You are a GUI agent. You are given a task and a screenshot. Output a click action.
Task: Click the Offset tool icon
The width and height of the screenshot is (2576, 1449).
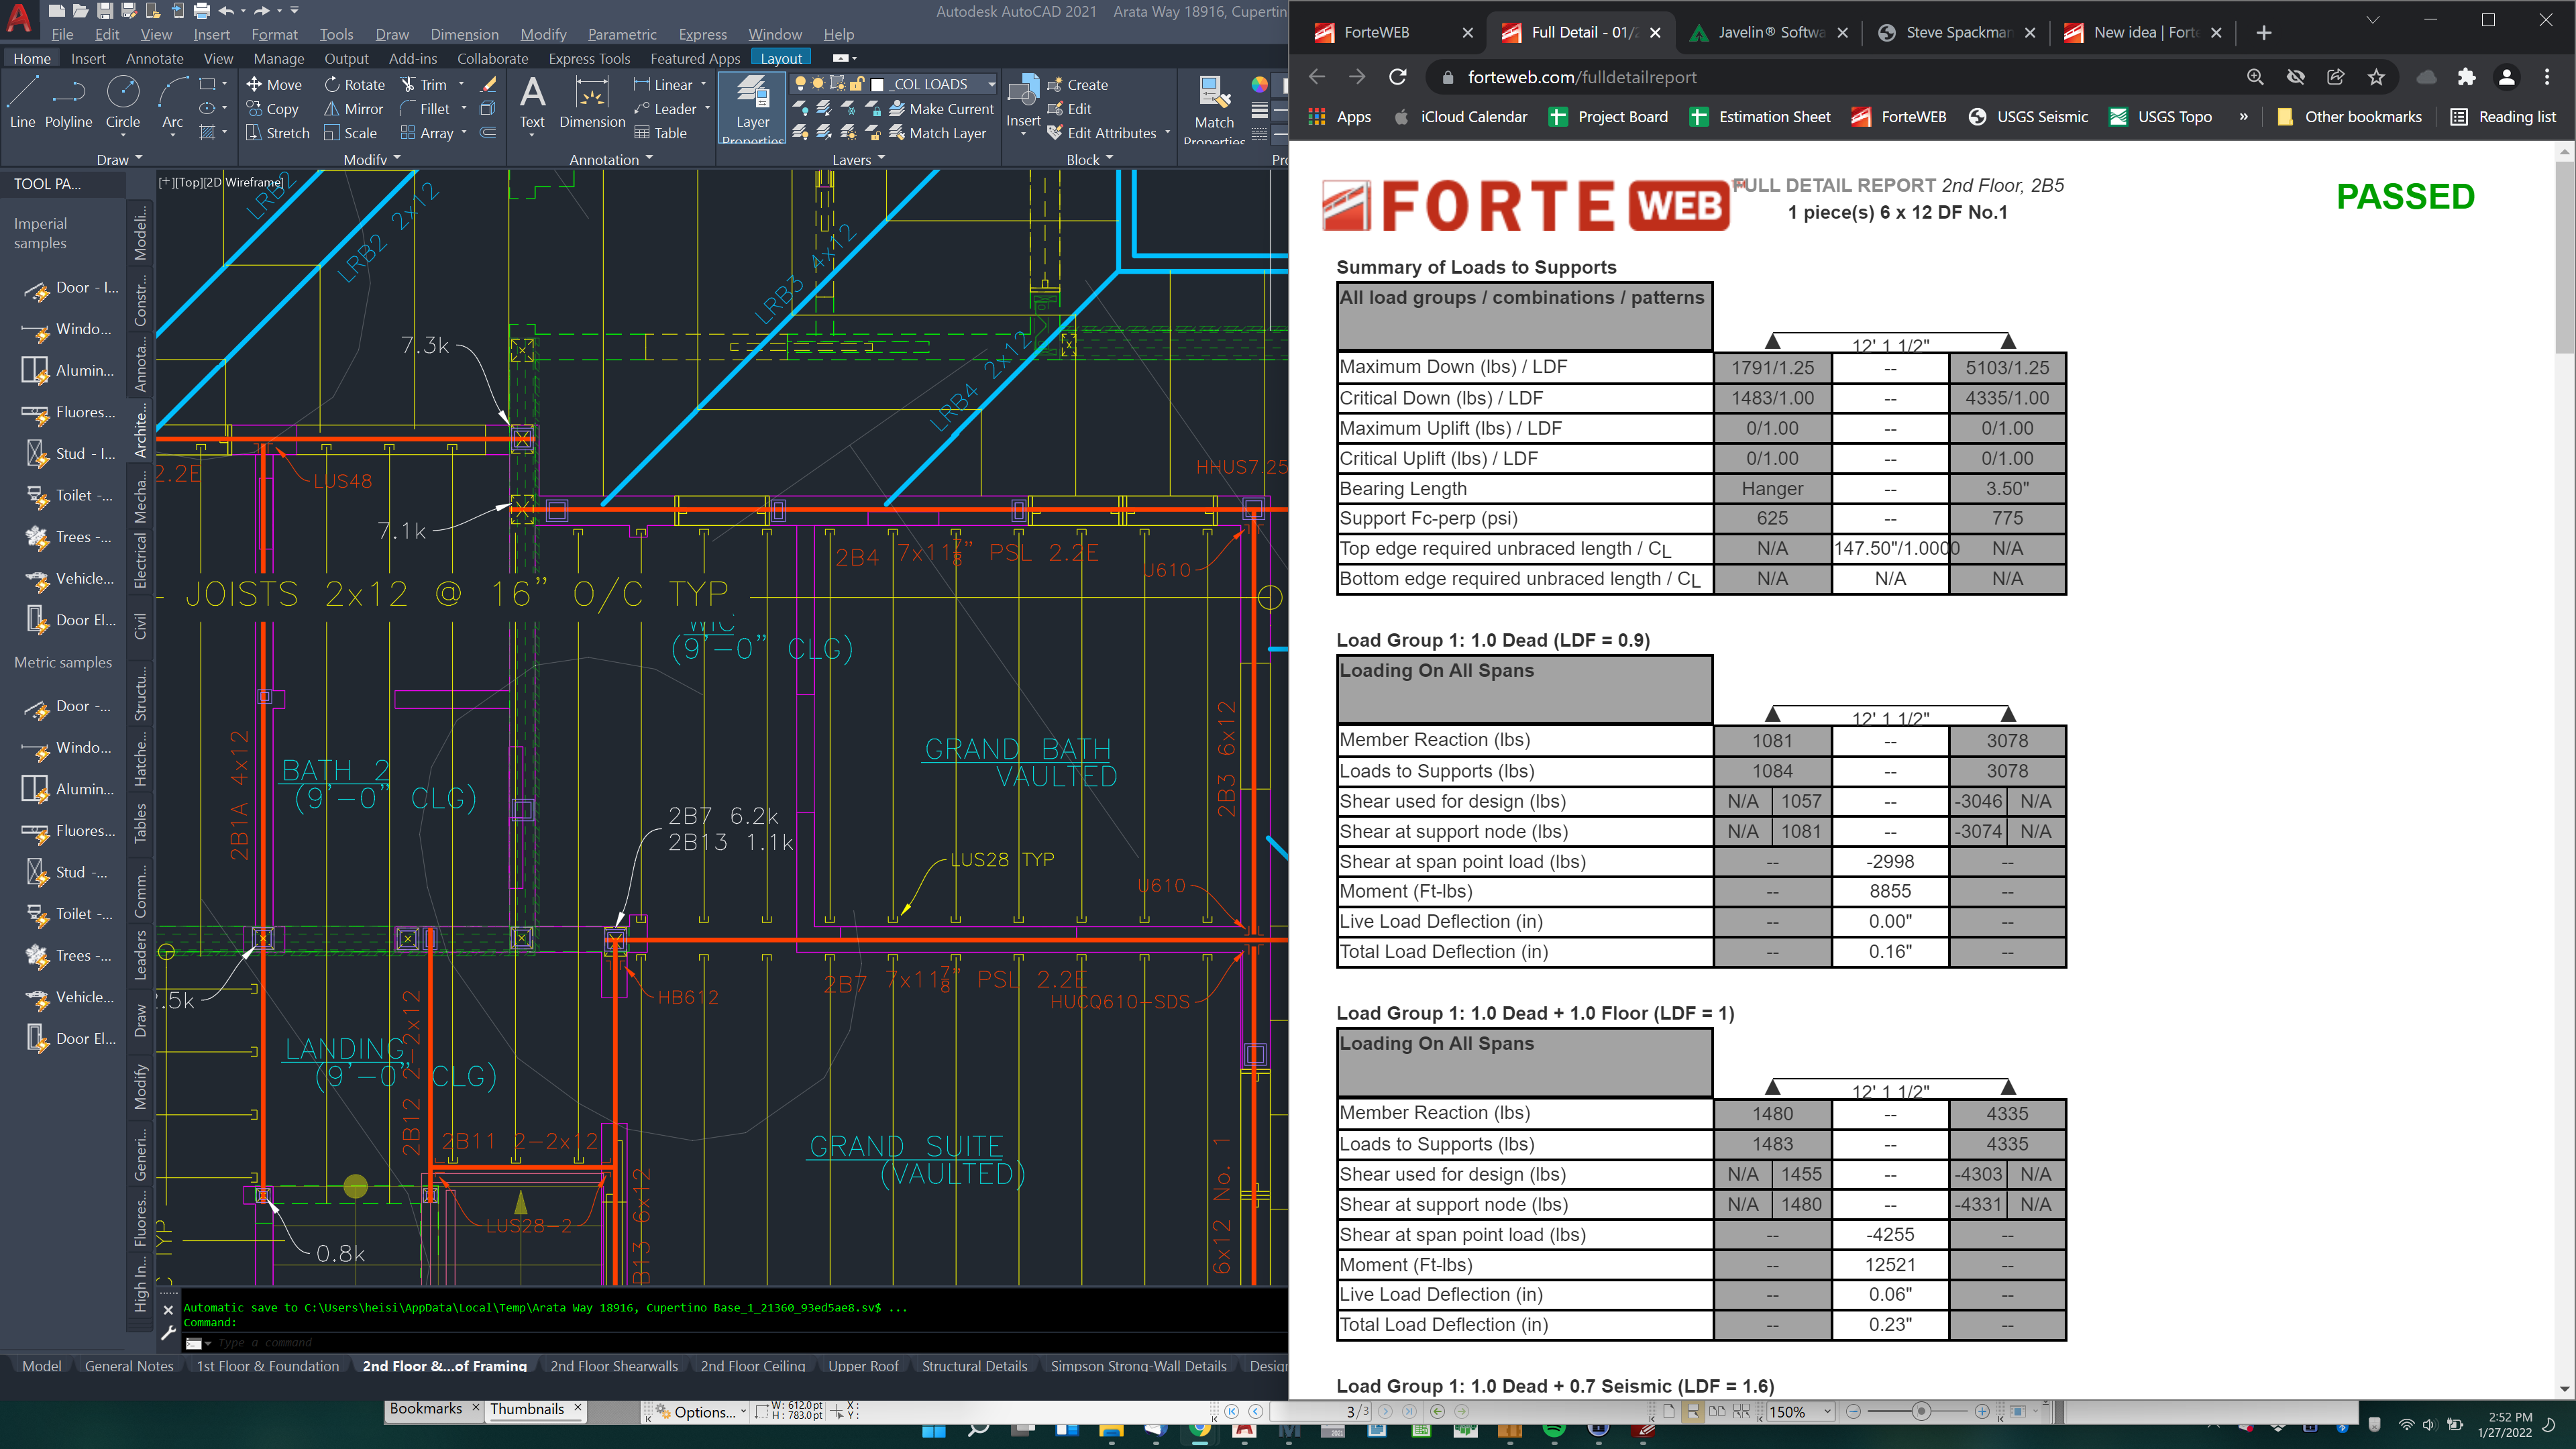[x=488, y=133]
